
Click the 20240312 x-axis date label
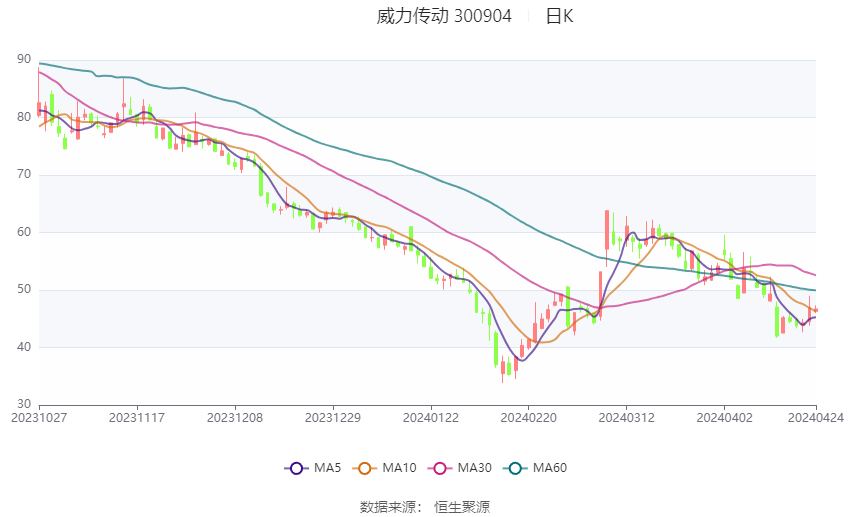626,418
